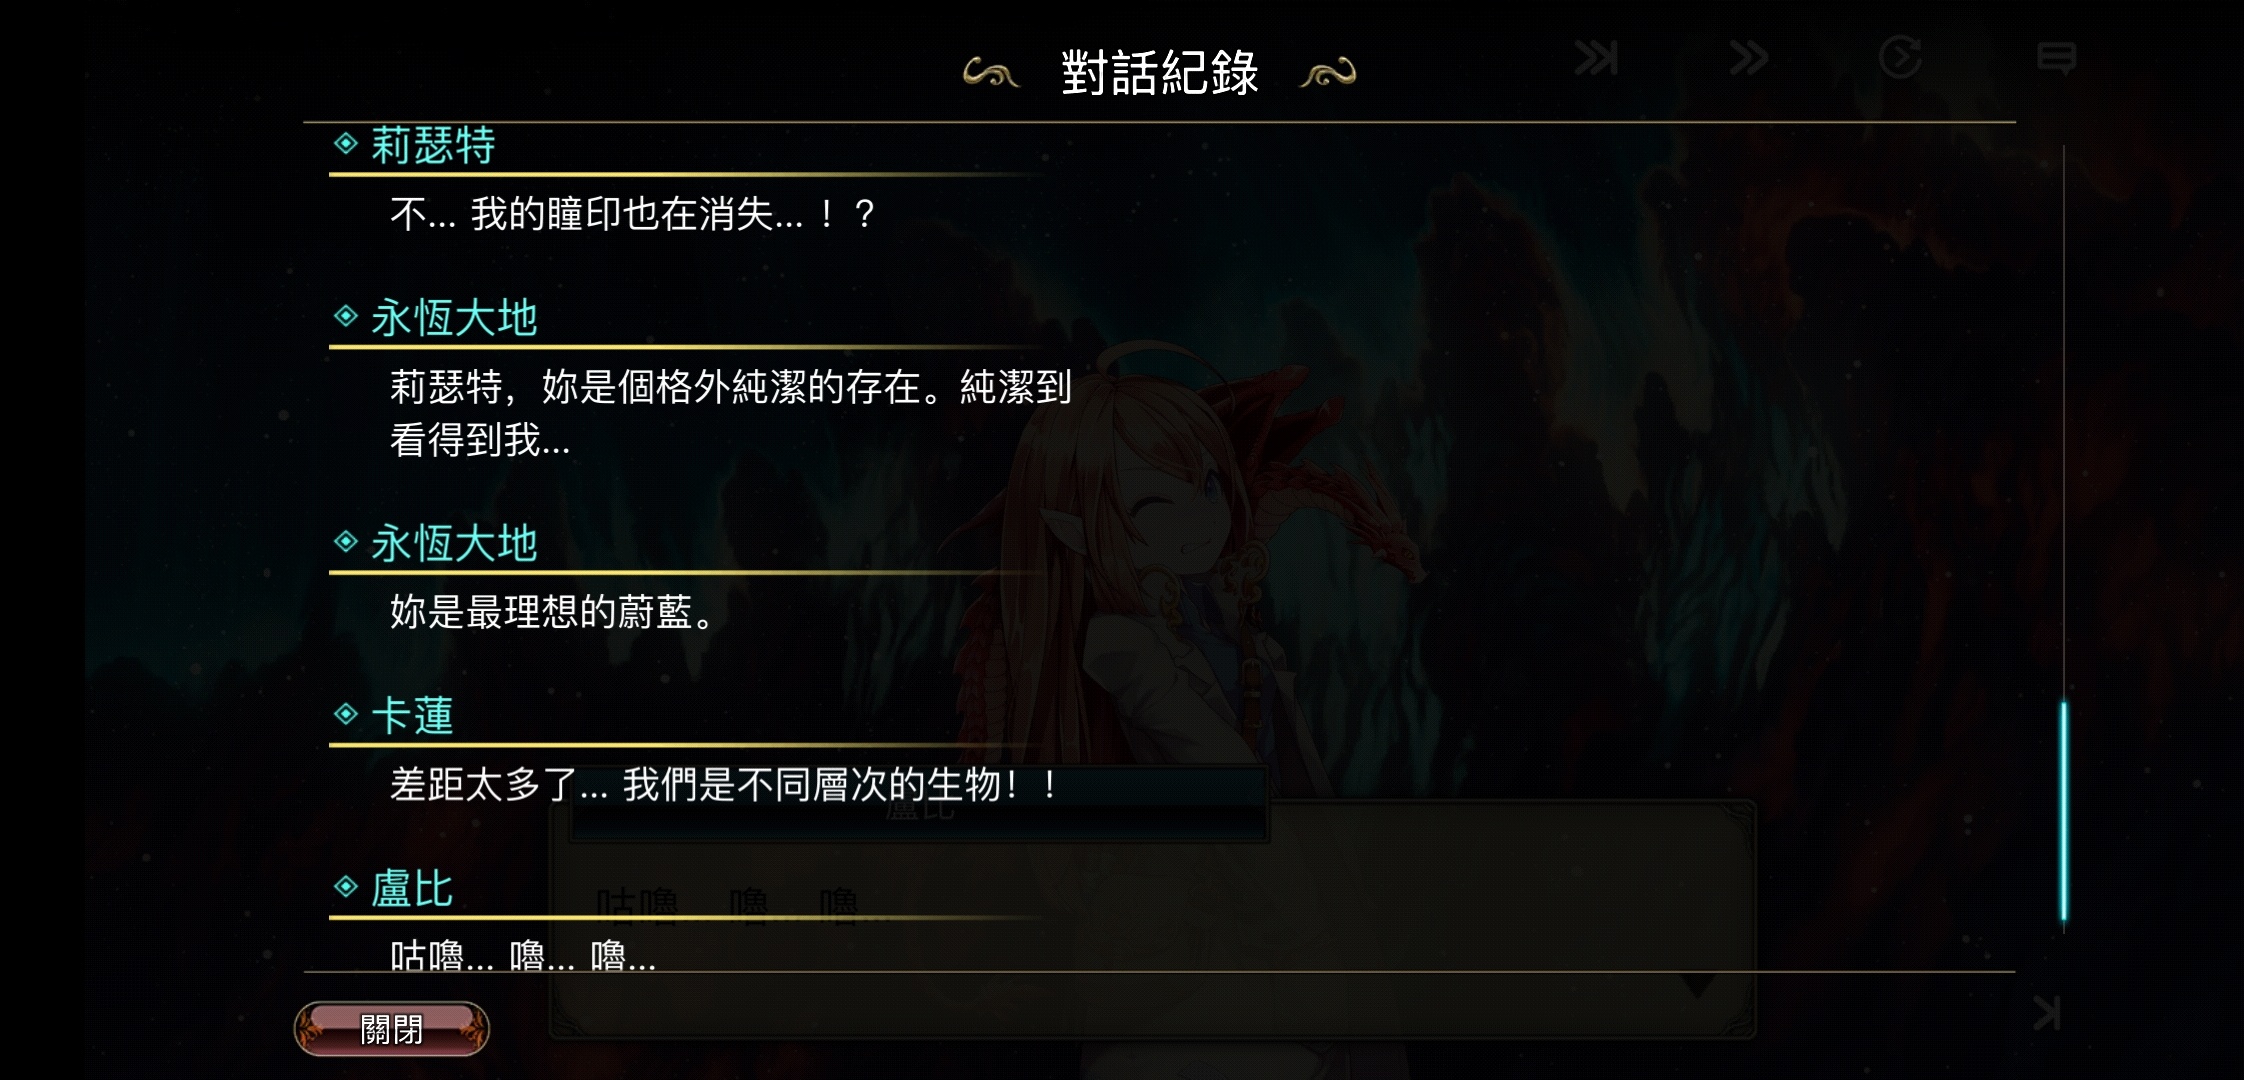Tap the jump-to-bottom arrow icon at lower right
Image resolution: width=2244 pixels, height=1080 pixels.
coord(2047,1013)
